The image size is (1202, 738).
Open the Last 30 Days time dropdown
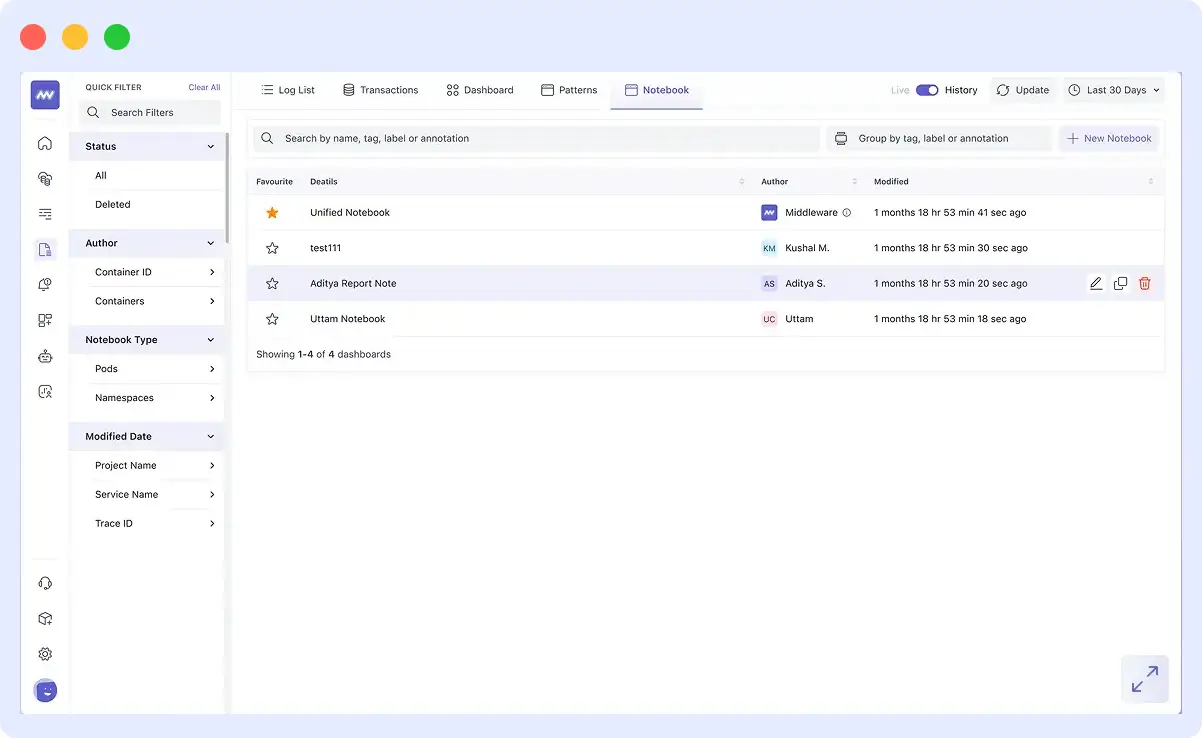tap(1113, 89)
